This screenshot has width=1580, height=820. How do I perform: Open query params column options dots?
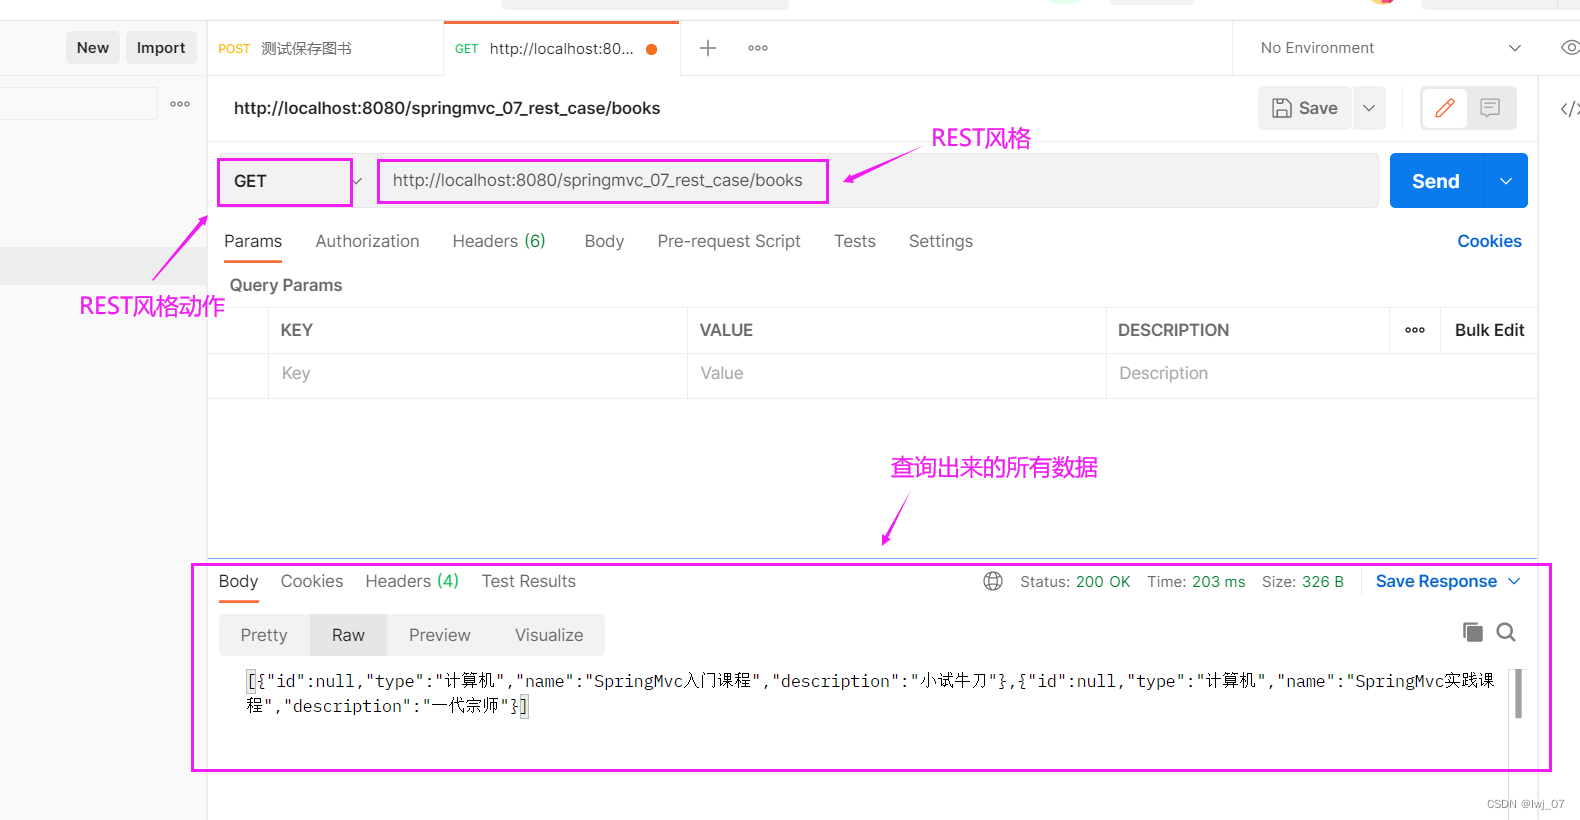(1415, 330)
